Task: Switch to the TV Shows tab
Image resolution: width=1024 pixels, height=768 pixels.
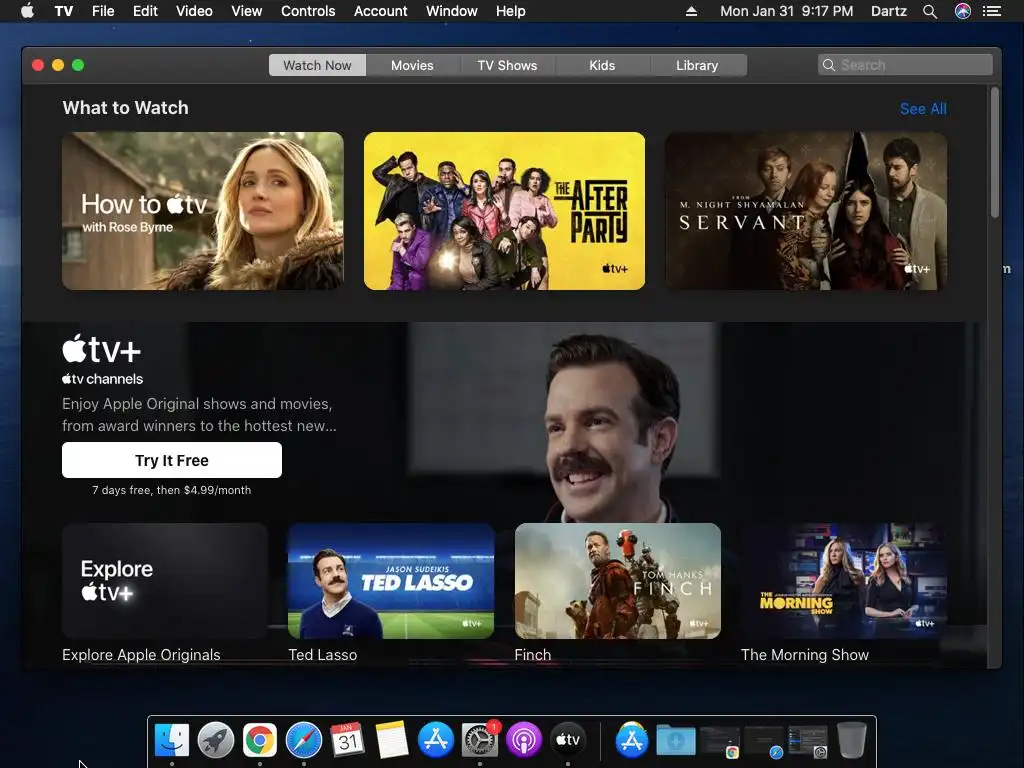Action: coord(507,65)
